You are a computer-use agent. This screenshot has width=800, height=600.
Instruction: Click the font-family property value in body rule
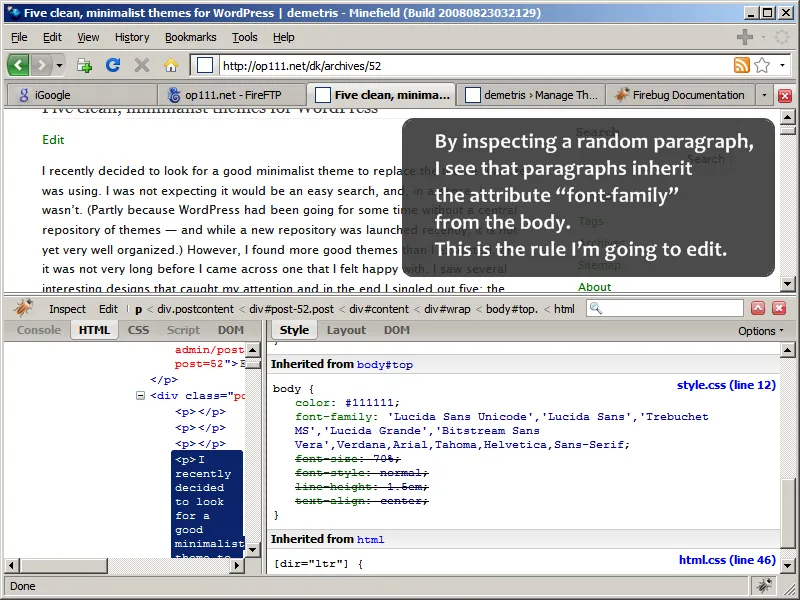[x=502, y=431]
